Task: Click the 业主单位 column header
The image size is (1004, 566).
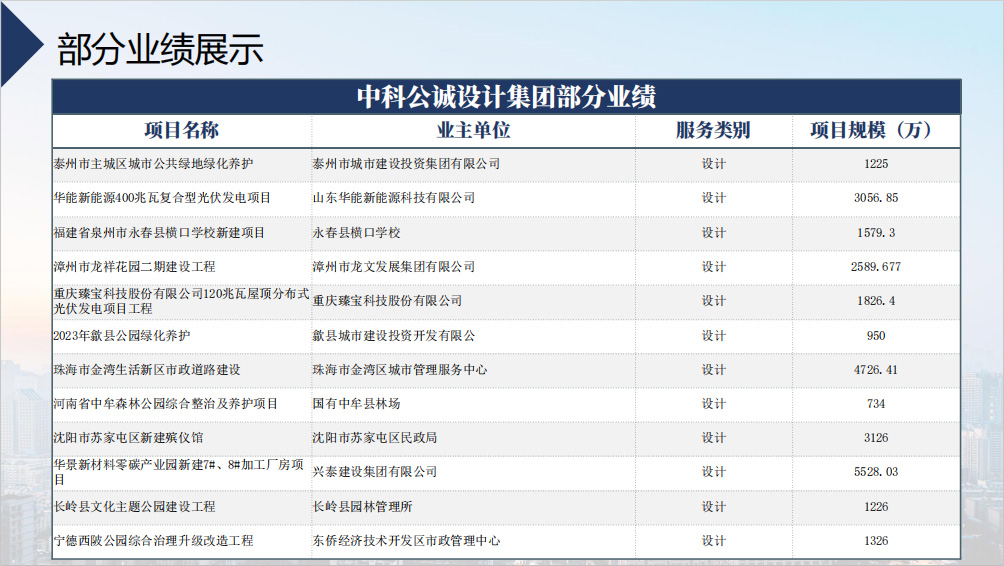Action: click(473, 131)
